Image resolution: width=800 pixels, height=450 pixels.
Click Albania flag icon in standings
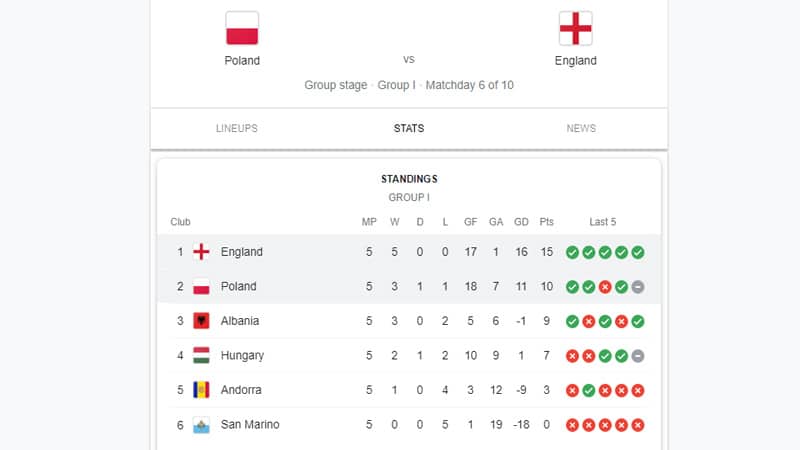(201, 321)
